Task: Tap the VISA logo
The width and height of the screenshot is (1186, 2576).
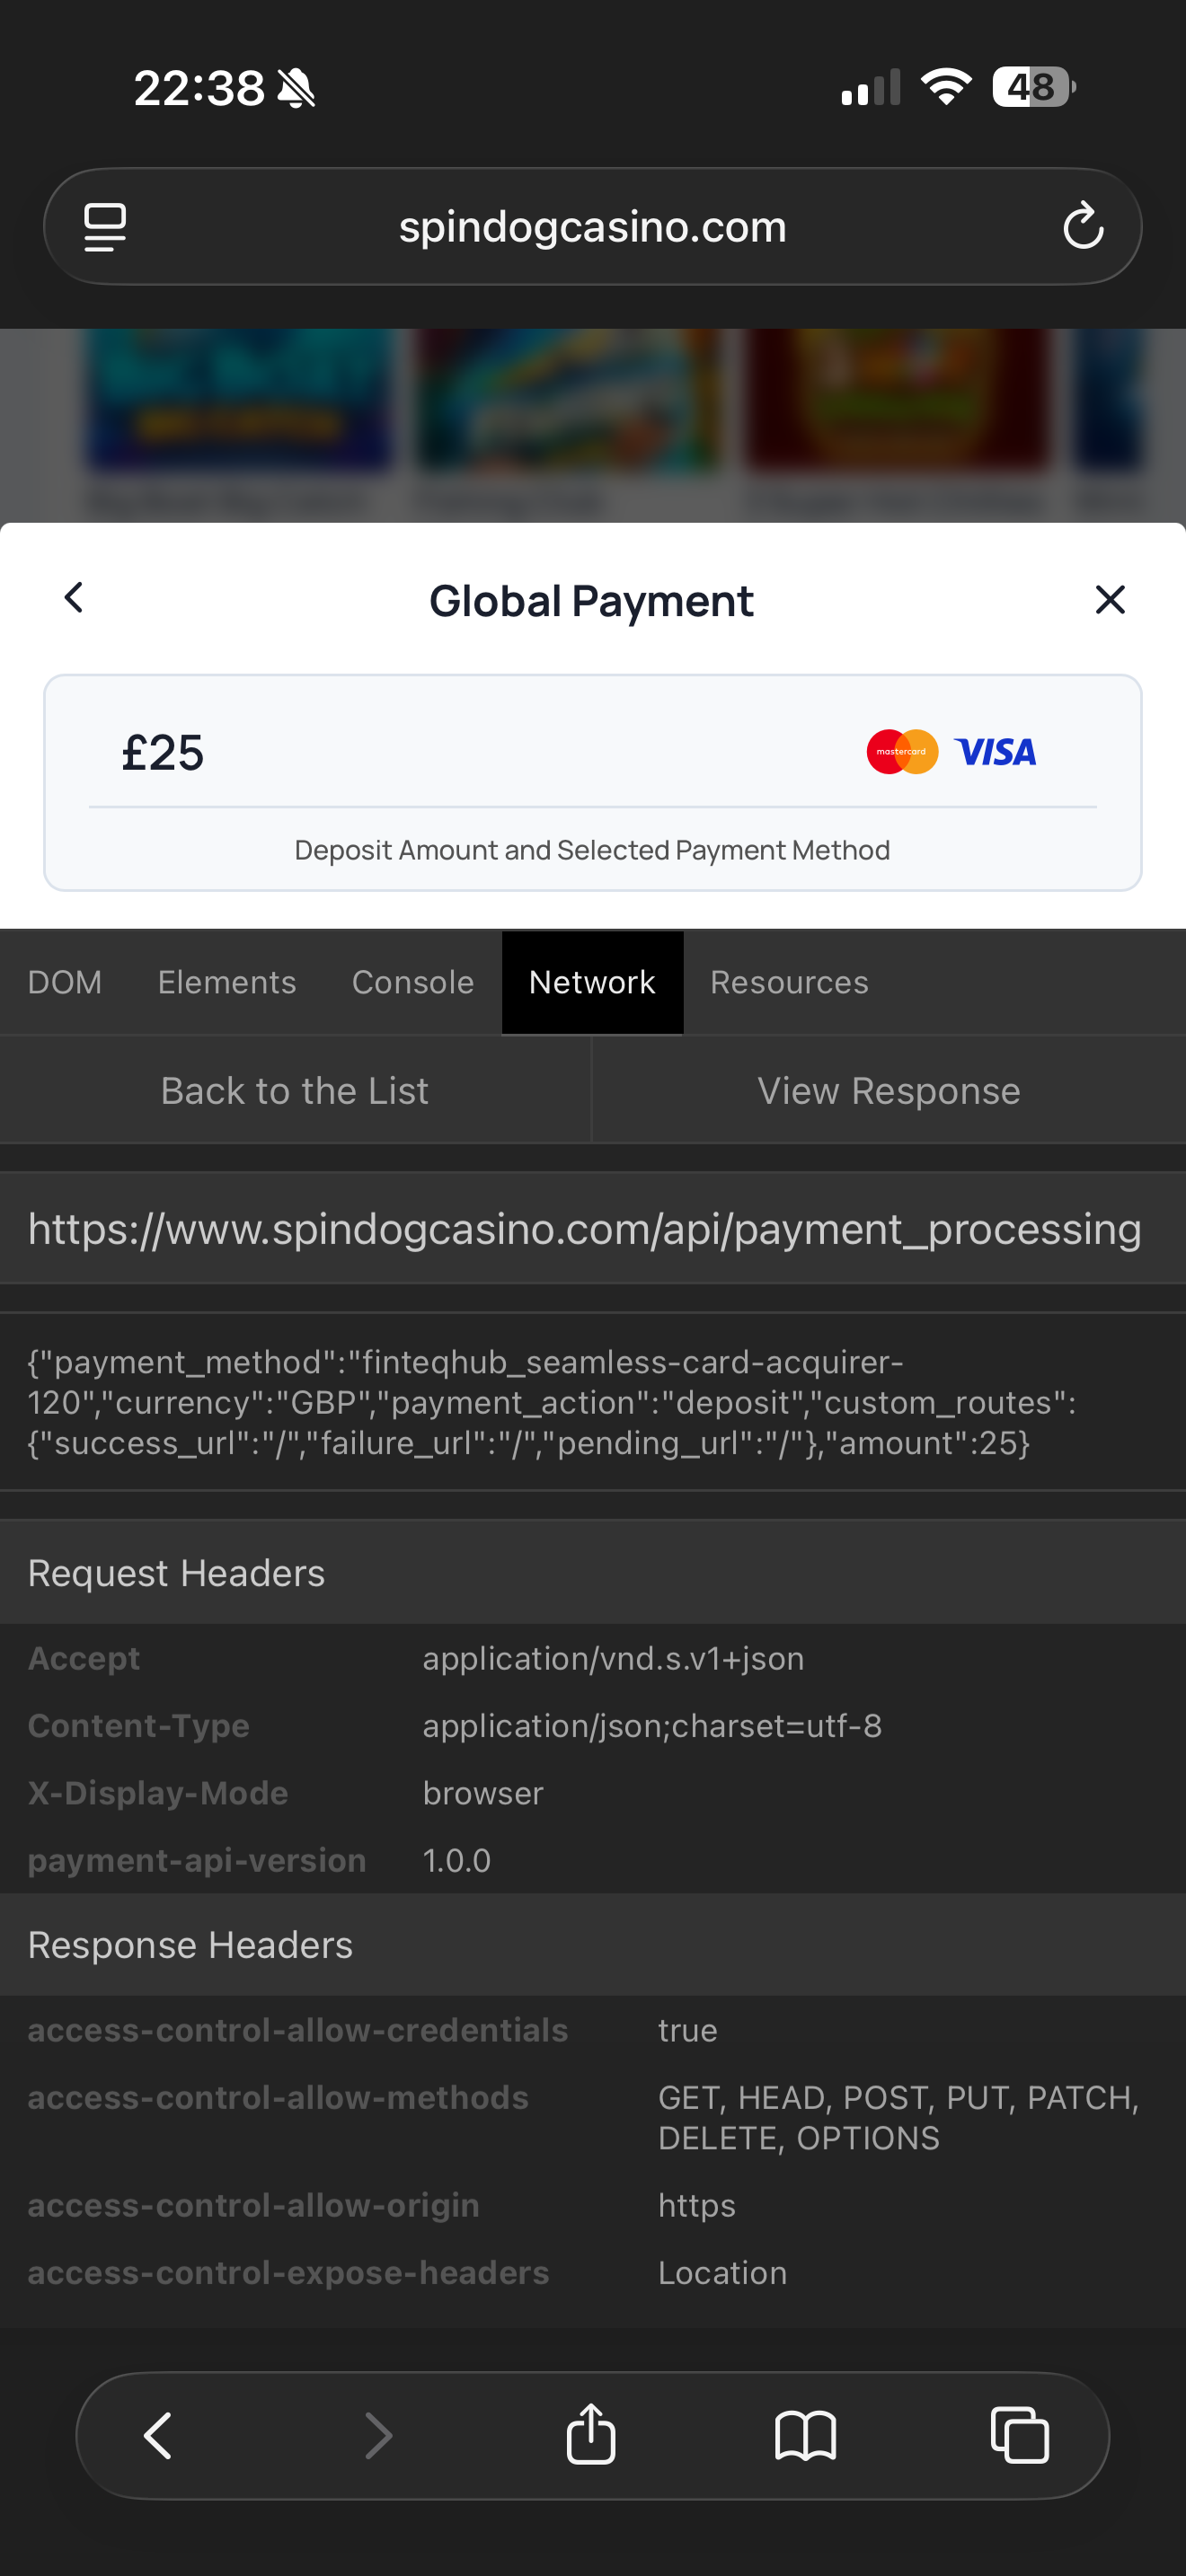Action: tap(995, 752)
